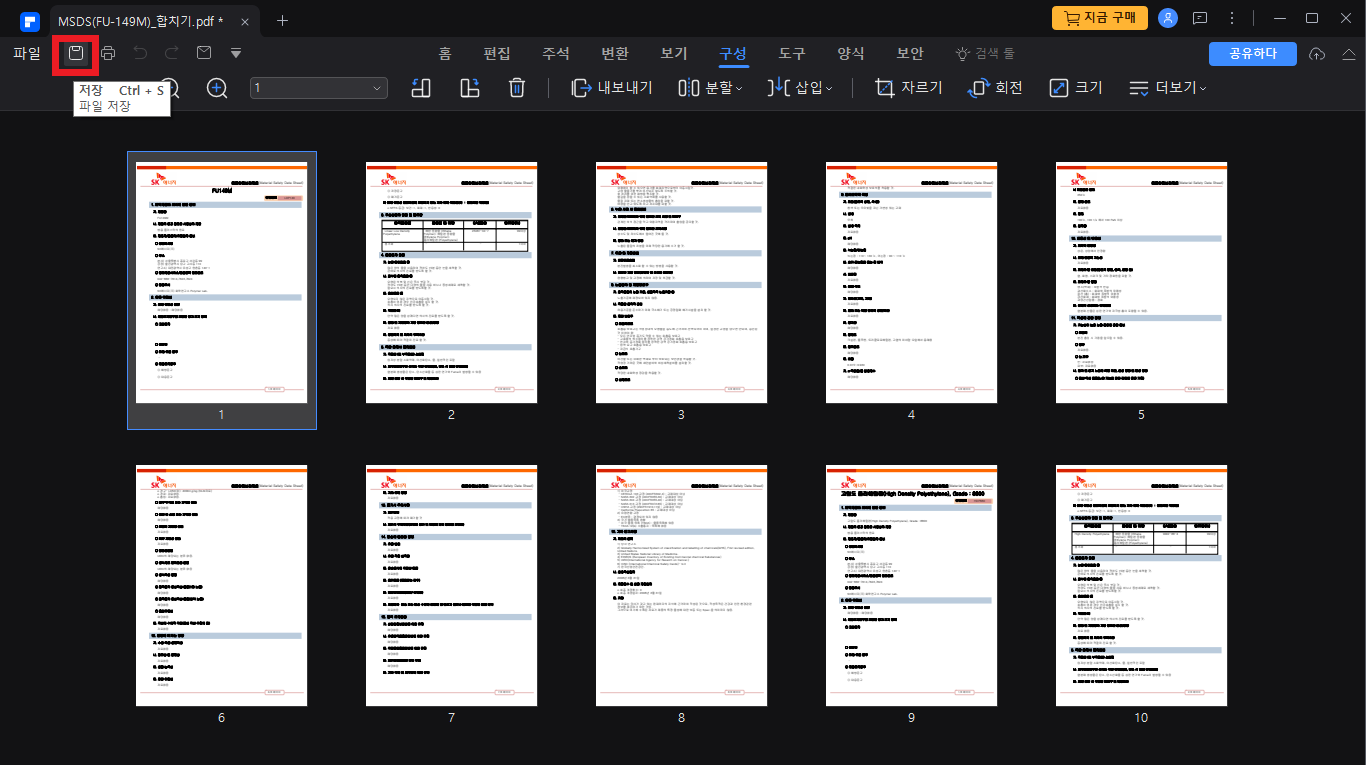Select the 구성 tab
The width and height of the screenshot is (1366, 765).
pyautogui.click(x=733, y=53)
